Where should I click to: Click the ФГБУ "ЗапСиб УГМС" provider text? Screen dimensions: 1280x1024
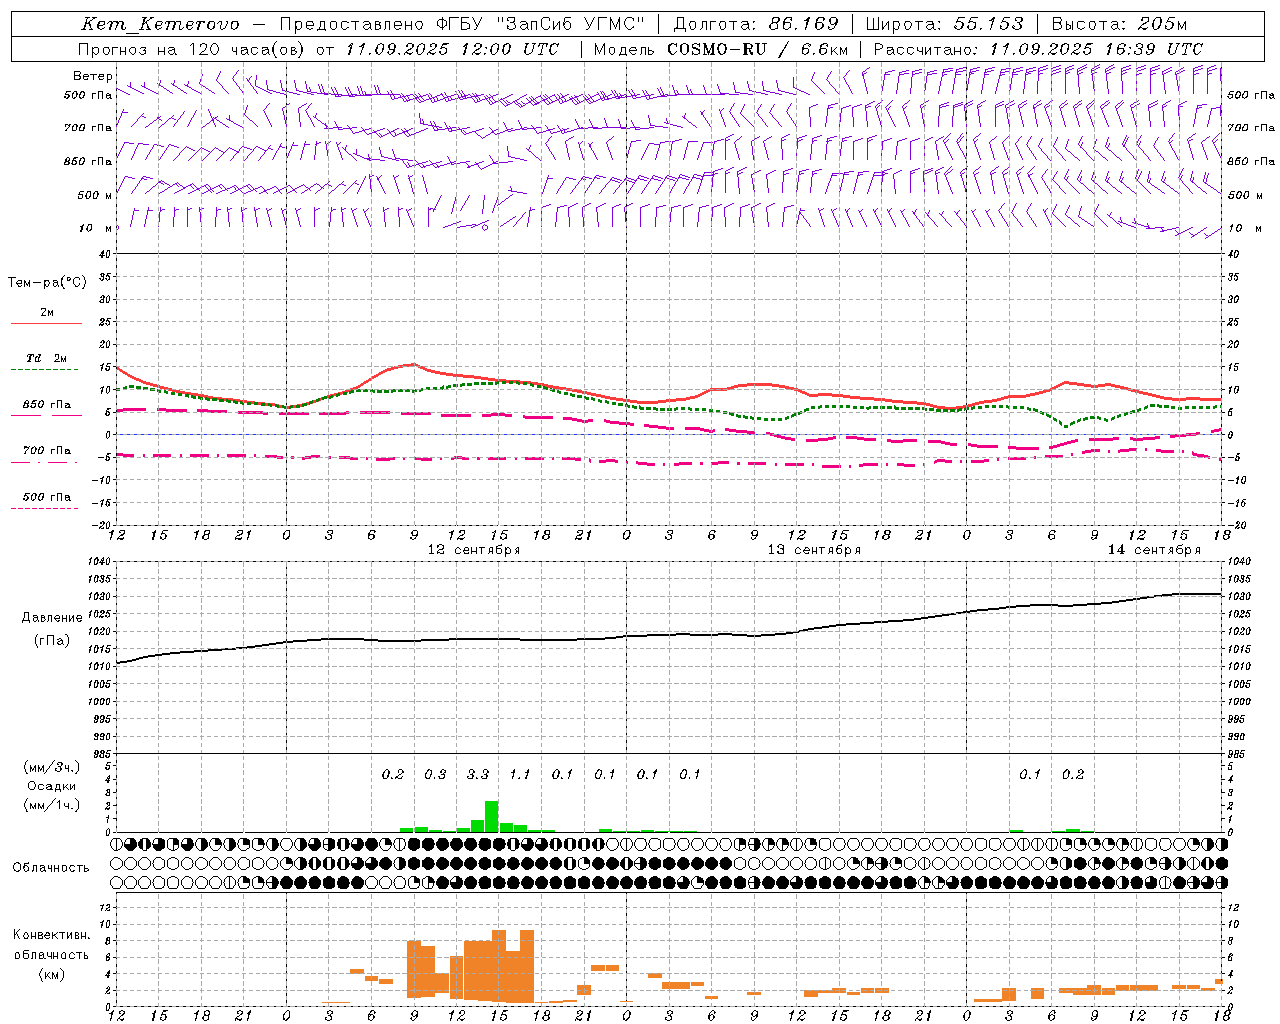point(541,24)
